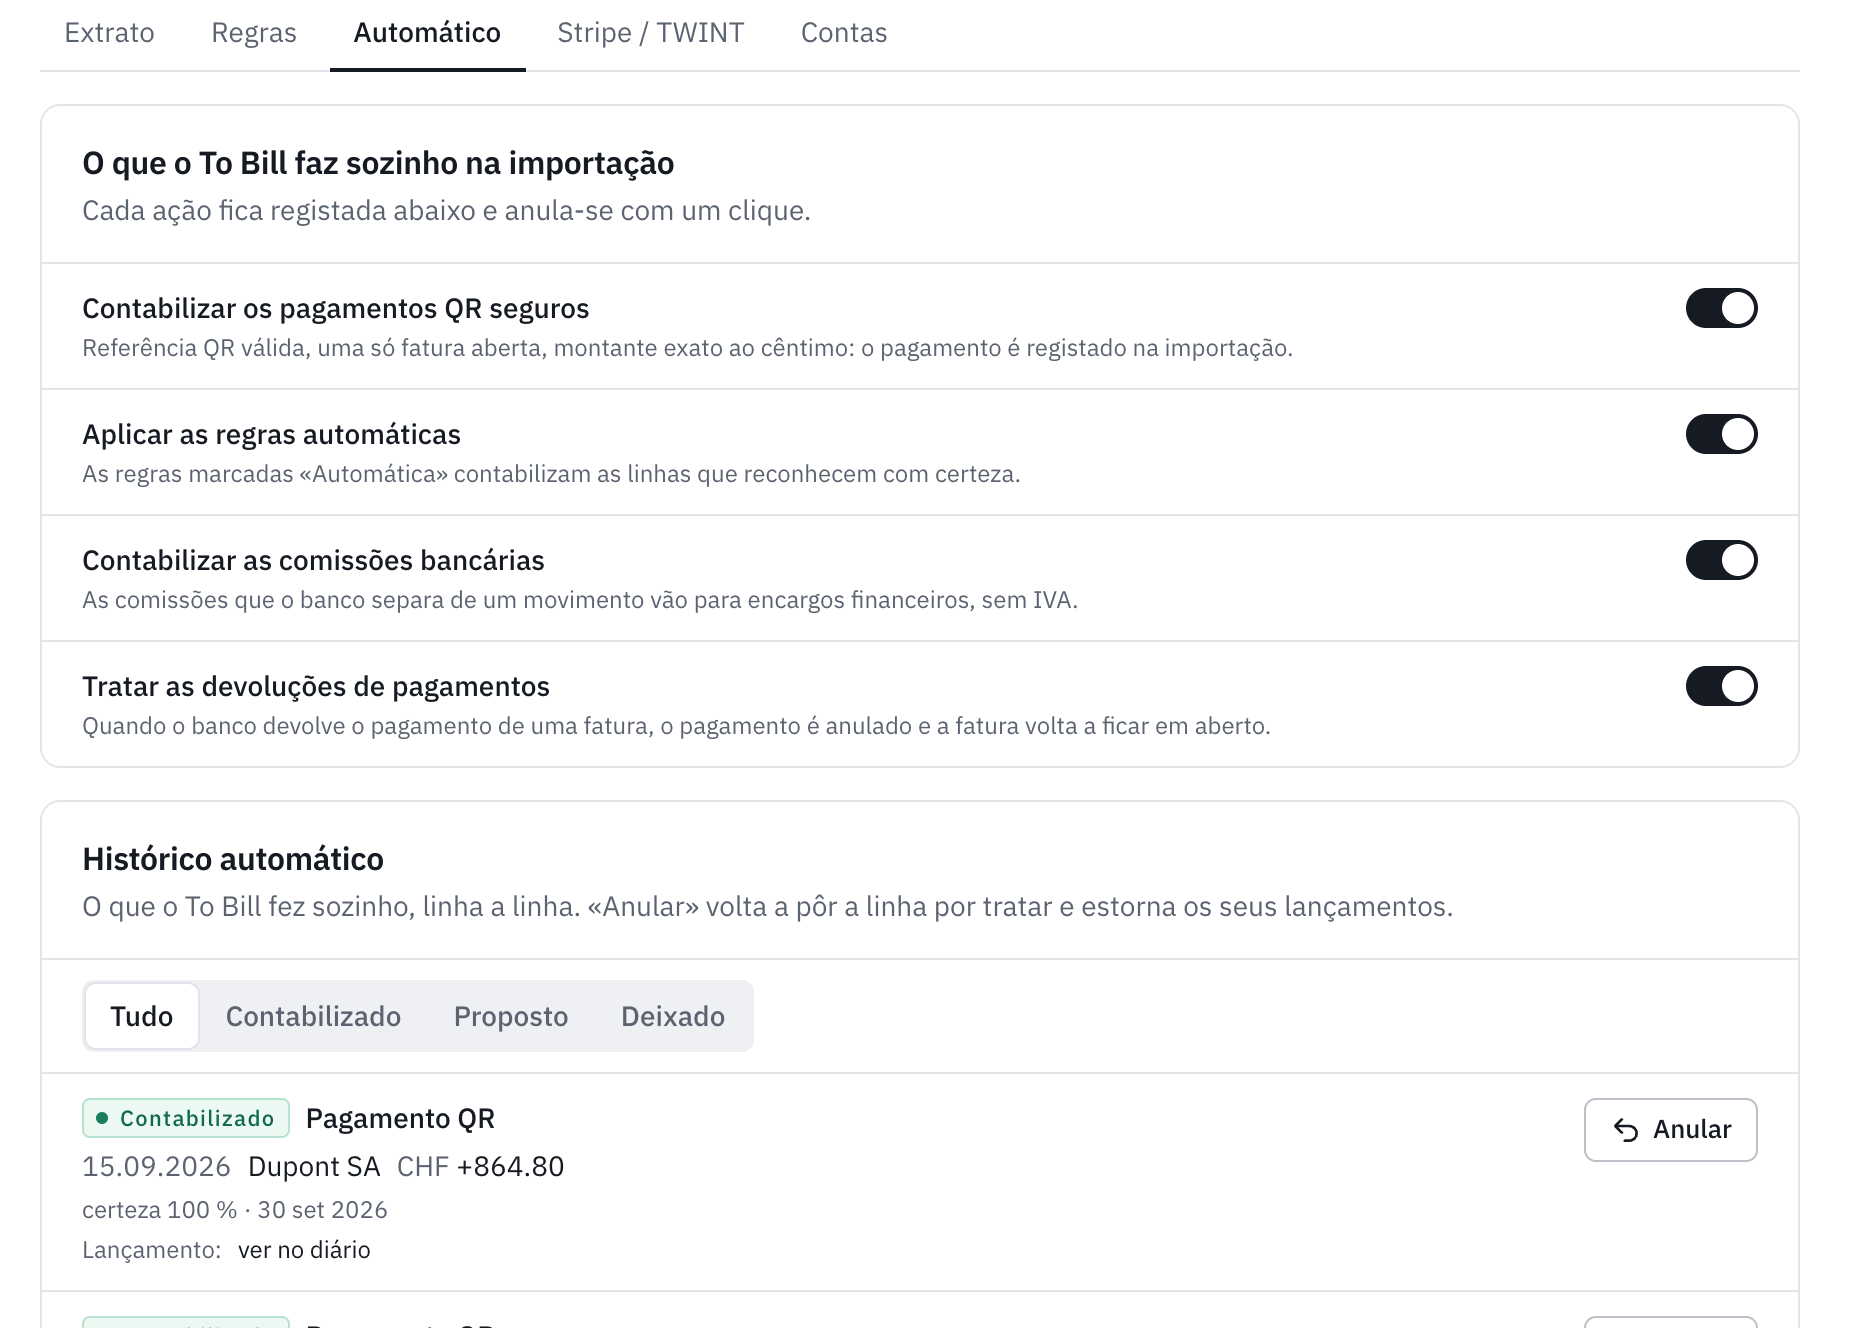Click the Histórico automático heading

233,859
